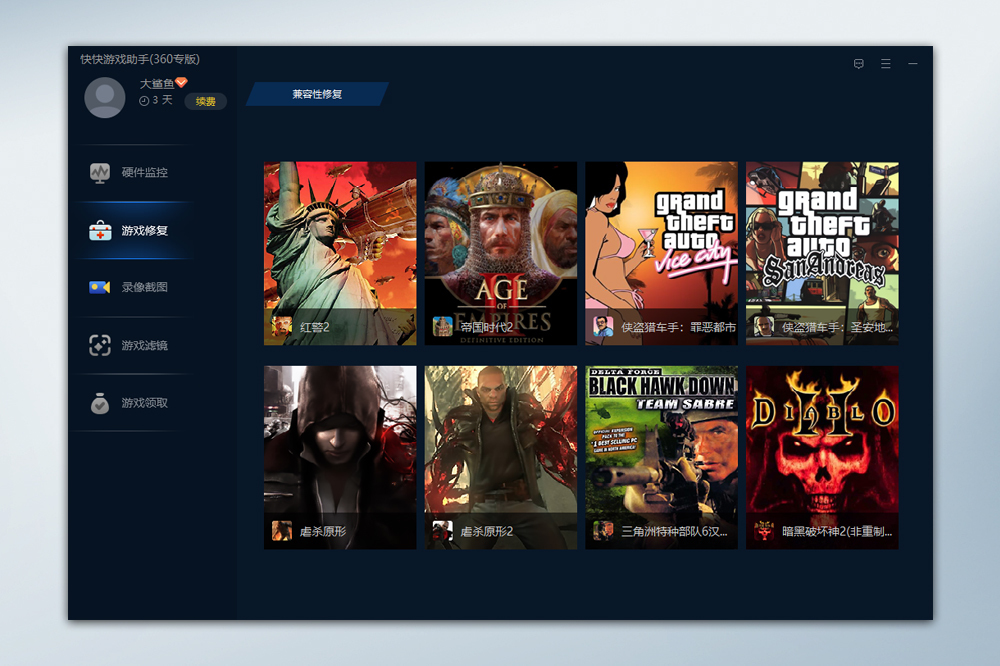Select the Black Hawk Down 三角洲特种部队 cover
Screen dimensions: 1000x666
pyautogui.click(x=661, y=455)
